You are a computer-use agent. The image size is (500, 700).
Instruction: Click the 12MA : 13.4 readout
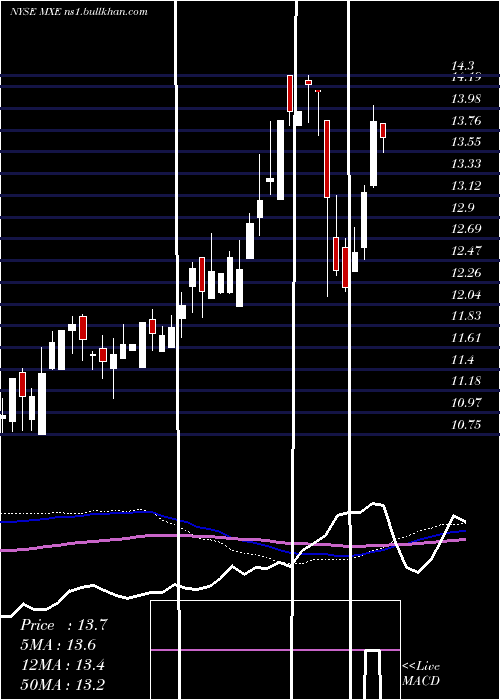[63, 665]
